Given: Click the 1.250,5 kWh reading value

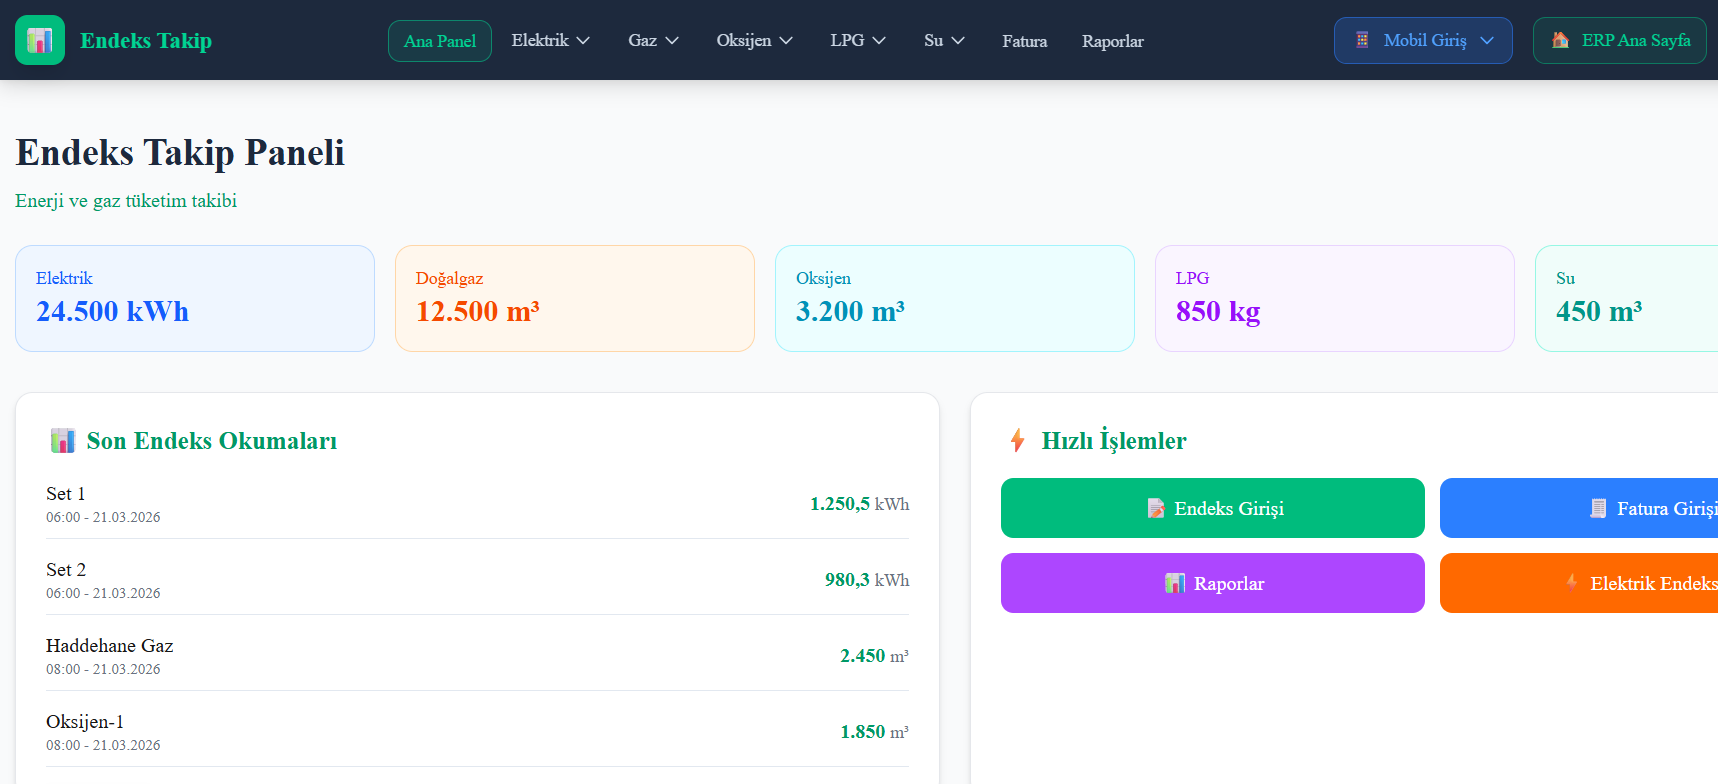Looking at the screenshot, I should 860,504.
